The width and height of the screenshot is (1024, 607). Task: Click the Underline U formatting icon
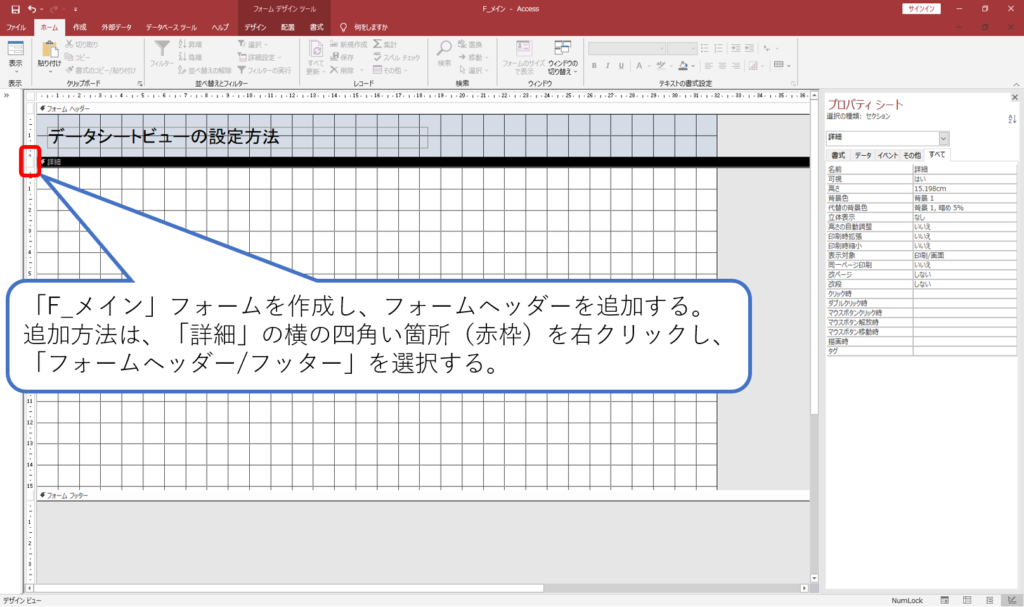pyautogui.click(x=621, y=65)
